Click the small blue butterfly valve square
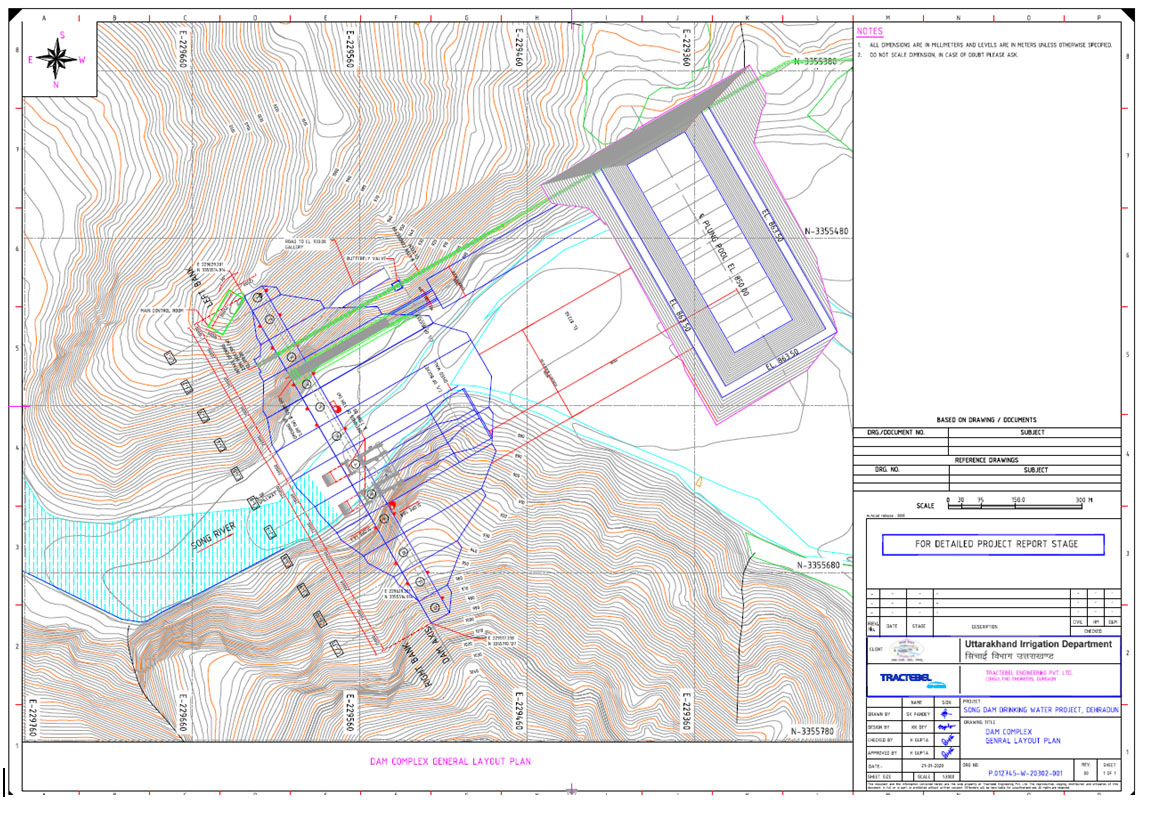 pyautogui.click(x=397, y=285)
